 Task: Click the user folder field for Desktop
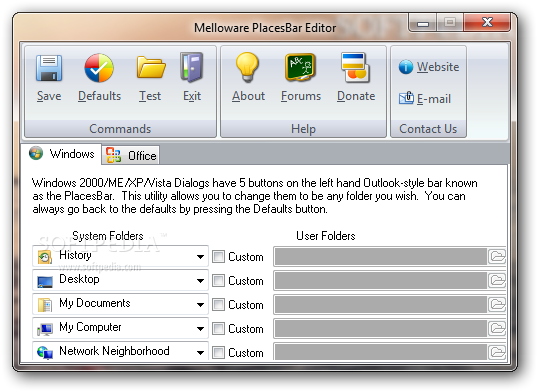point(381,281)
